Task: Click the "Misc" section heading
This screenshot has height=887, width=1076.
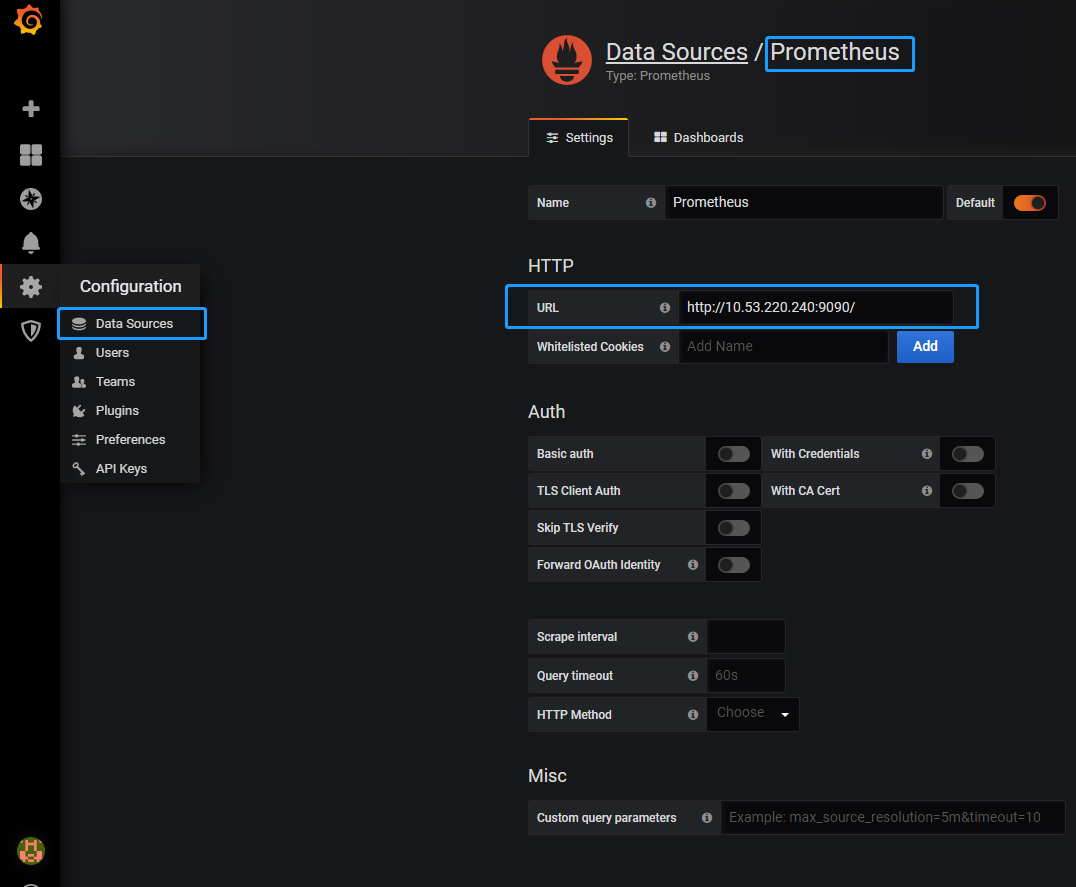Action: click(x=548, y=776)
